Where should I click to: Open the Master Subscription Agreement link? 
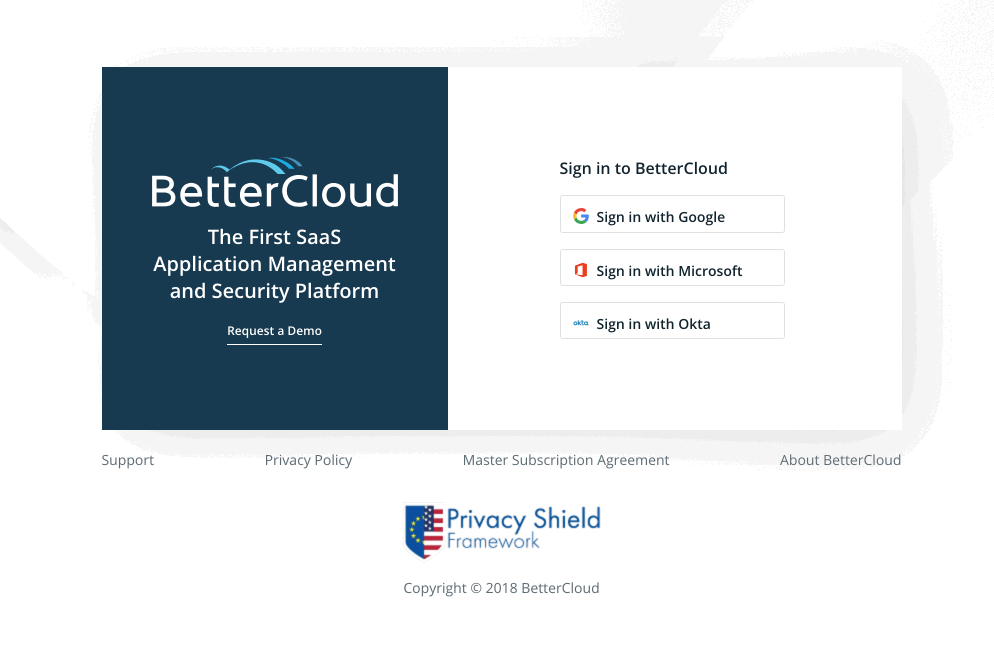coord(565,460)
